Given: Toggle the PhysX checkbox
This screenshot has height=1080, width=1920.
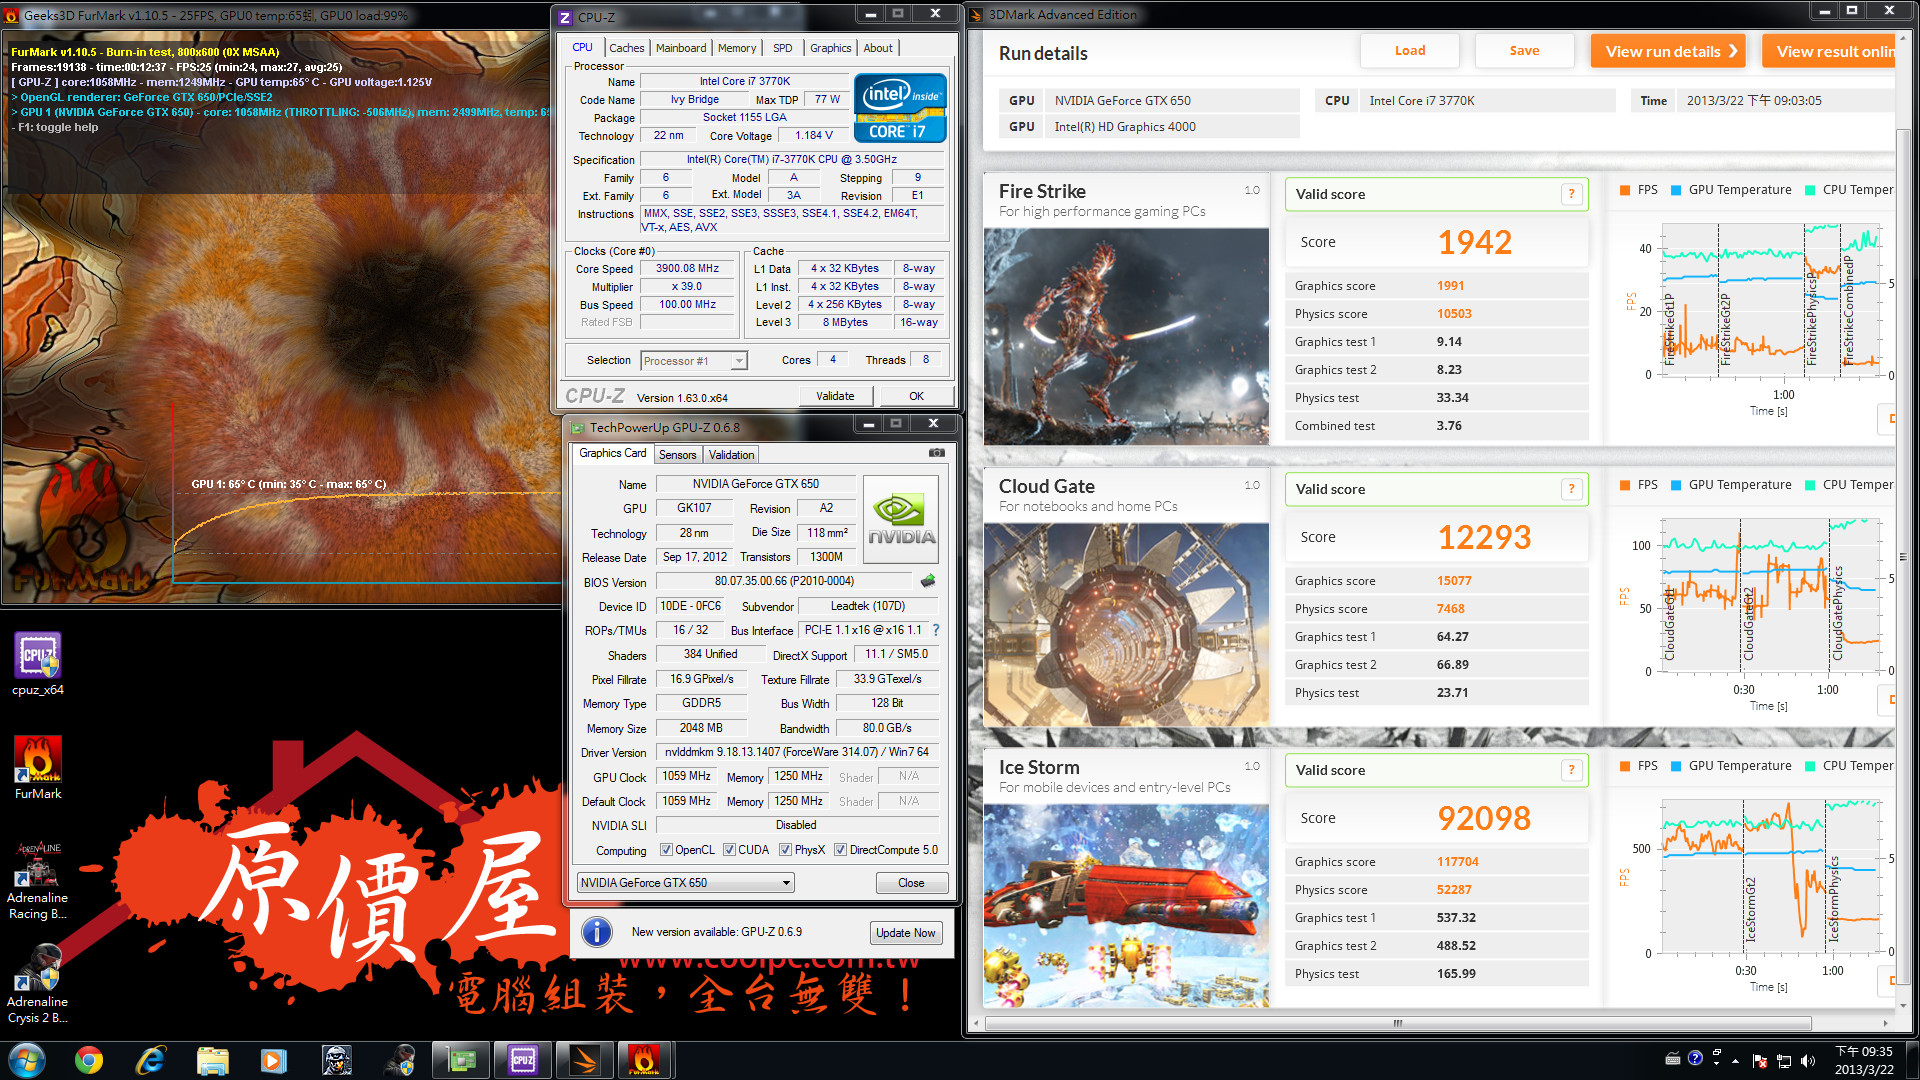Looking at the screenshot, I should tap(785, 850).
